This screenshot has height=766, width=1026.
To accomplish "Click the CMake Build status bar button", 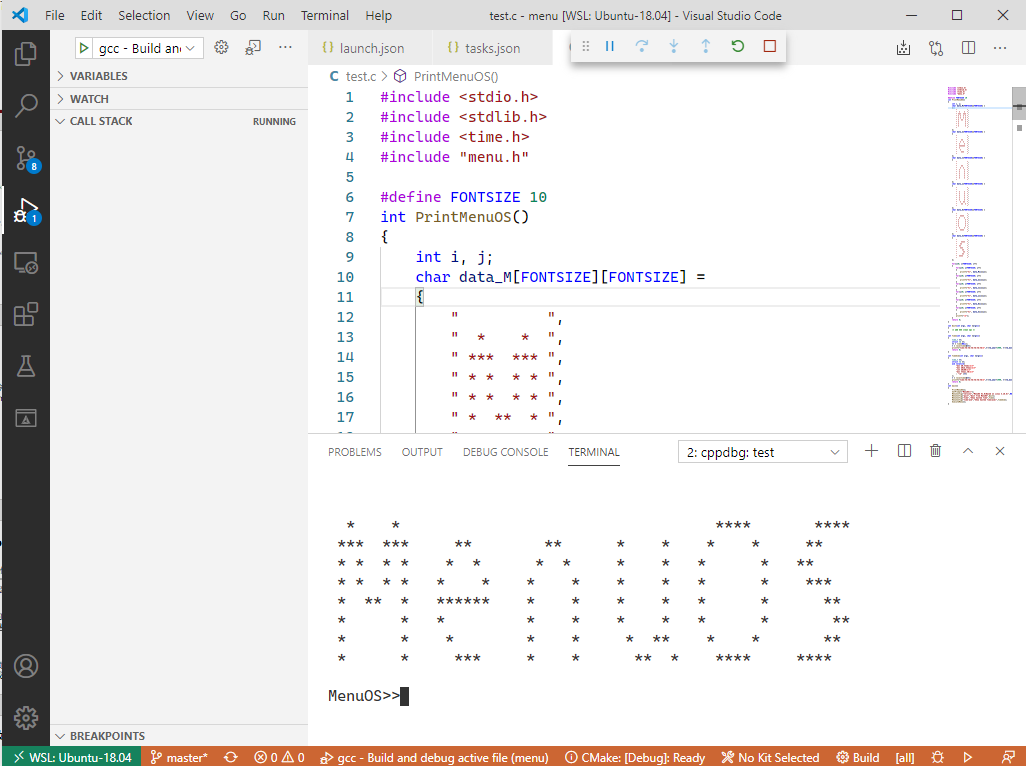I will pyautogui.click(x=858, y=757).
